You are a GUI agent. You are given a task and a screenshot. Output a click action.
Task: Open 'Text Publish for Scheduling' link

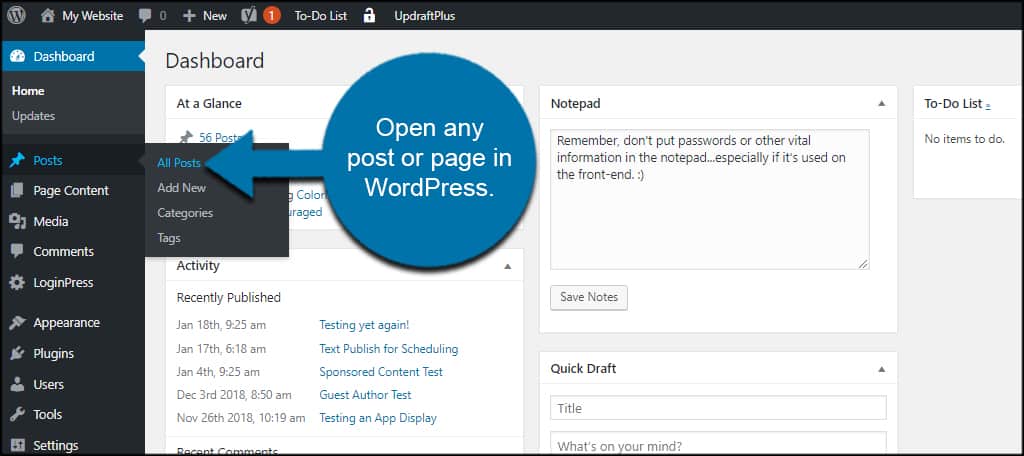click(389, 349)
